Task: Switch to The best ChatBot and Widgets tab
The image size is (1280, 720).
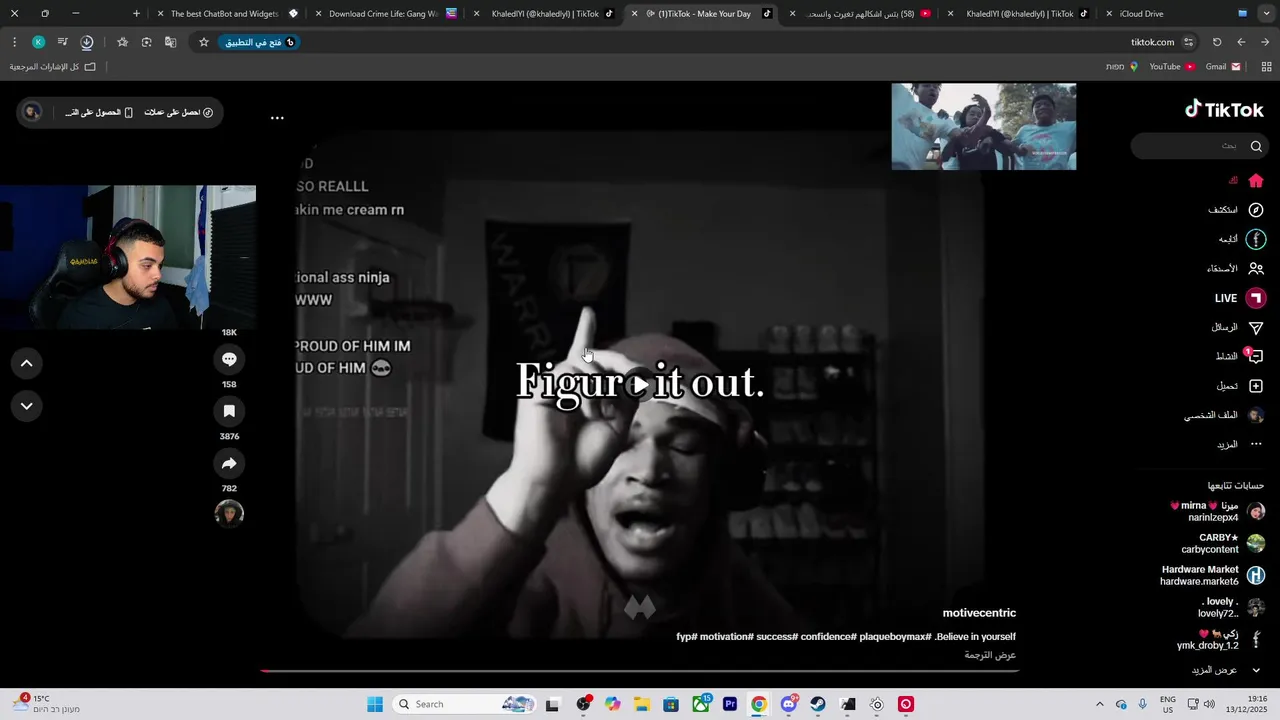Action: pyautogui.click(x=229, y=14)
